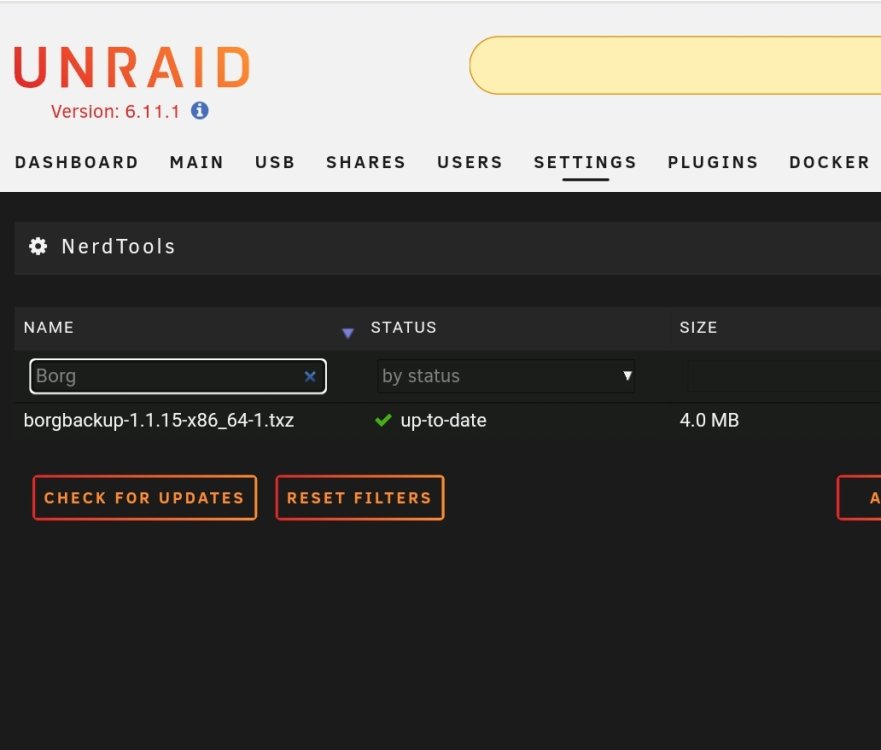Click the Check for Updates button
881x750 pixels.
tap(144, 498)
